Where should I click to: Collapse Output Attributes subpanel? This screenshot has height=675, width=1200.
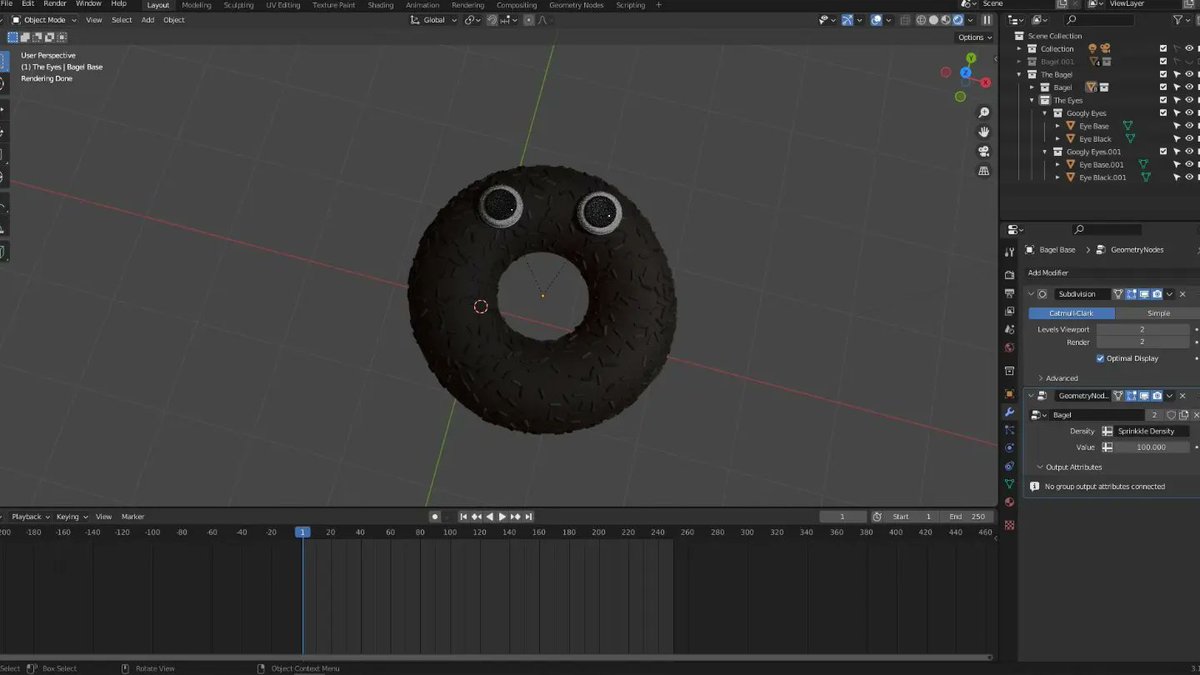pos(1070,467)
